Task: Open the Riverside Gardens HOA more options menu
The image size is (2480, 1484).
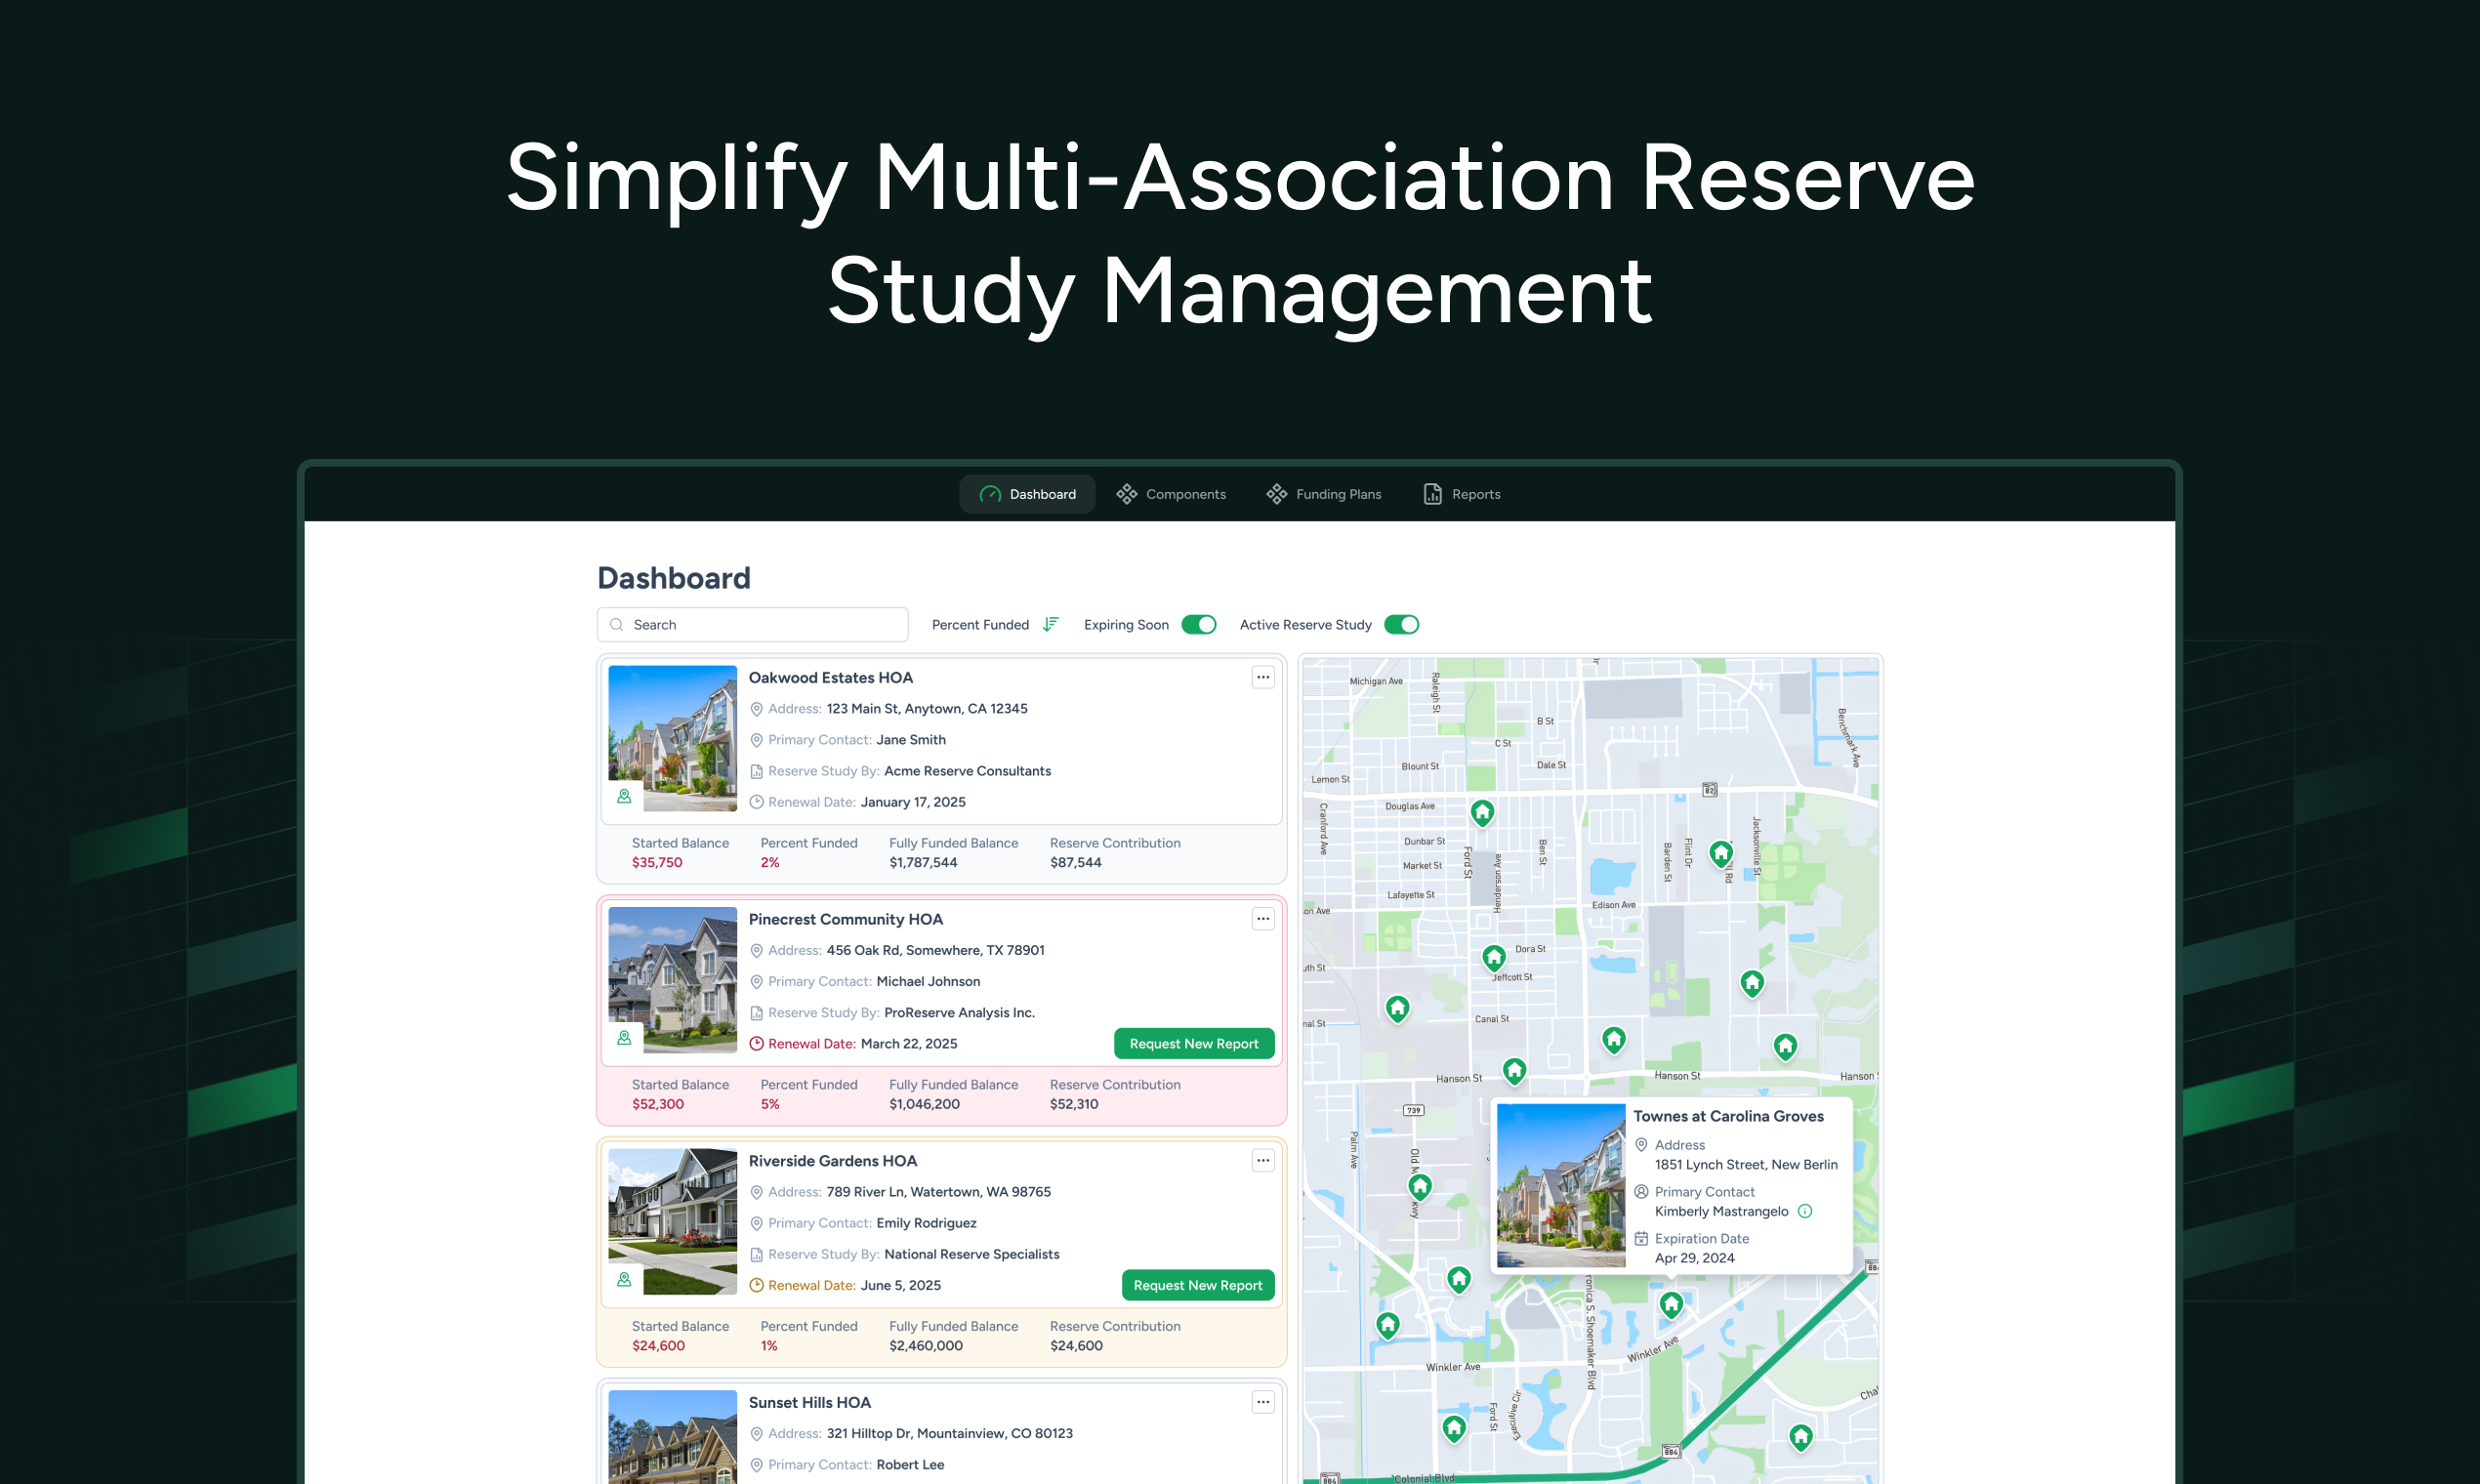Action: pyautogui.click(x=1263, y=1161)
